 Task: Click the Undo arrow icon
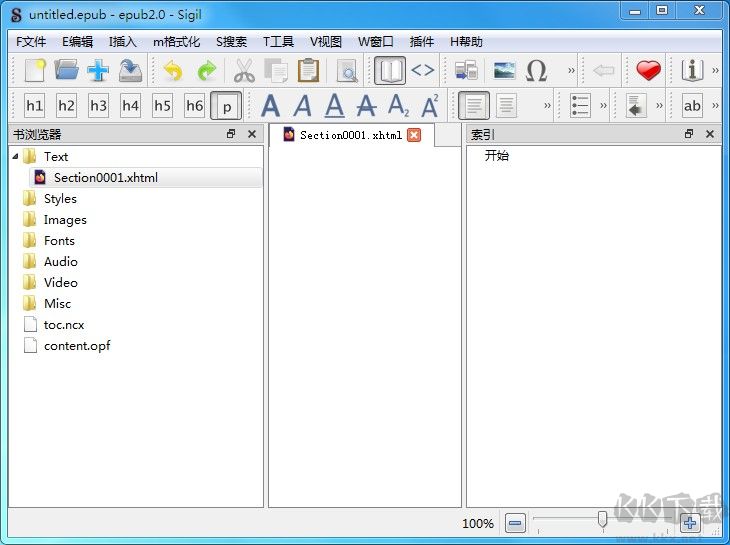pyautogui.click(x=174, y=70)
